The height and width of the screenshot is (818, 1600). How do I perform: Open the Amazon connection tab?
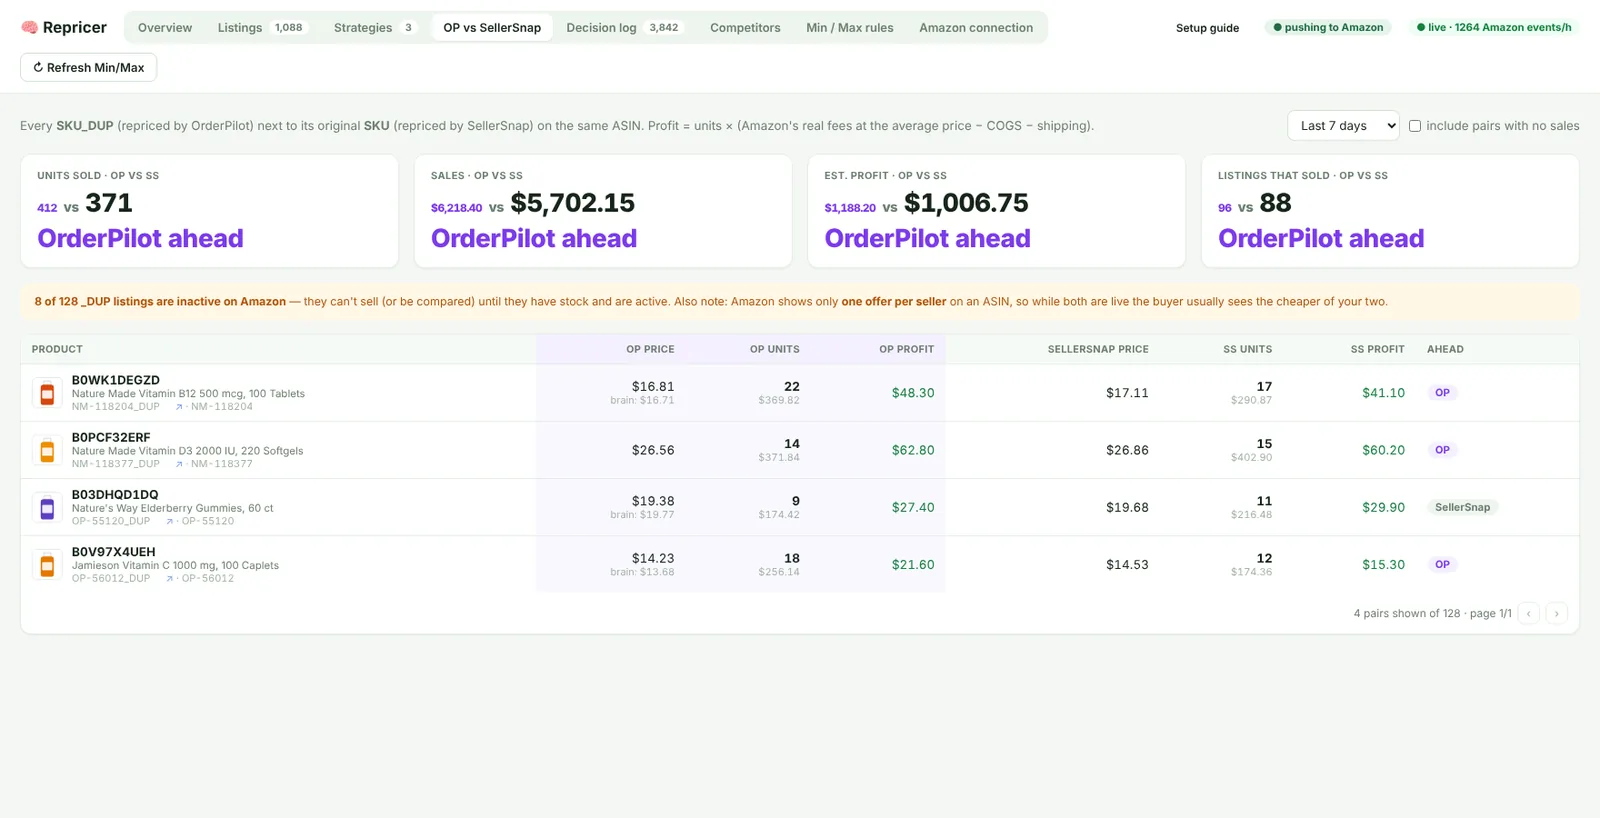click(976, 28)
